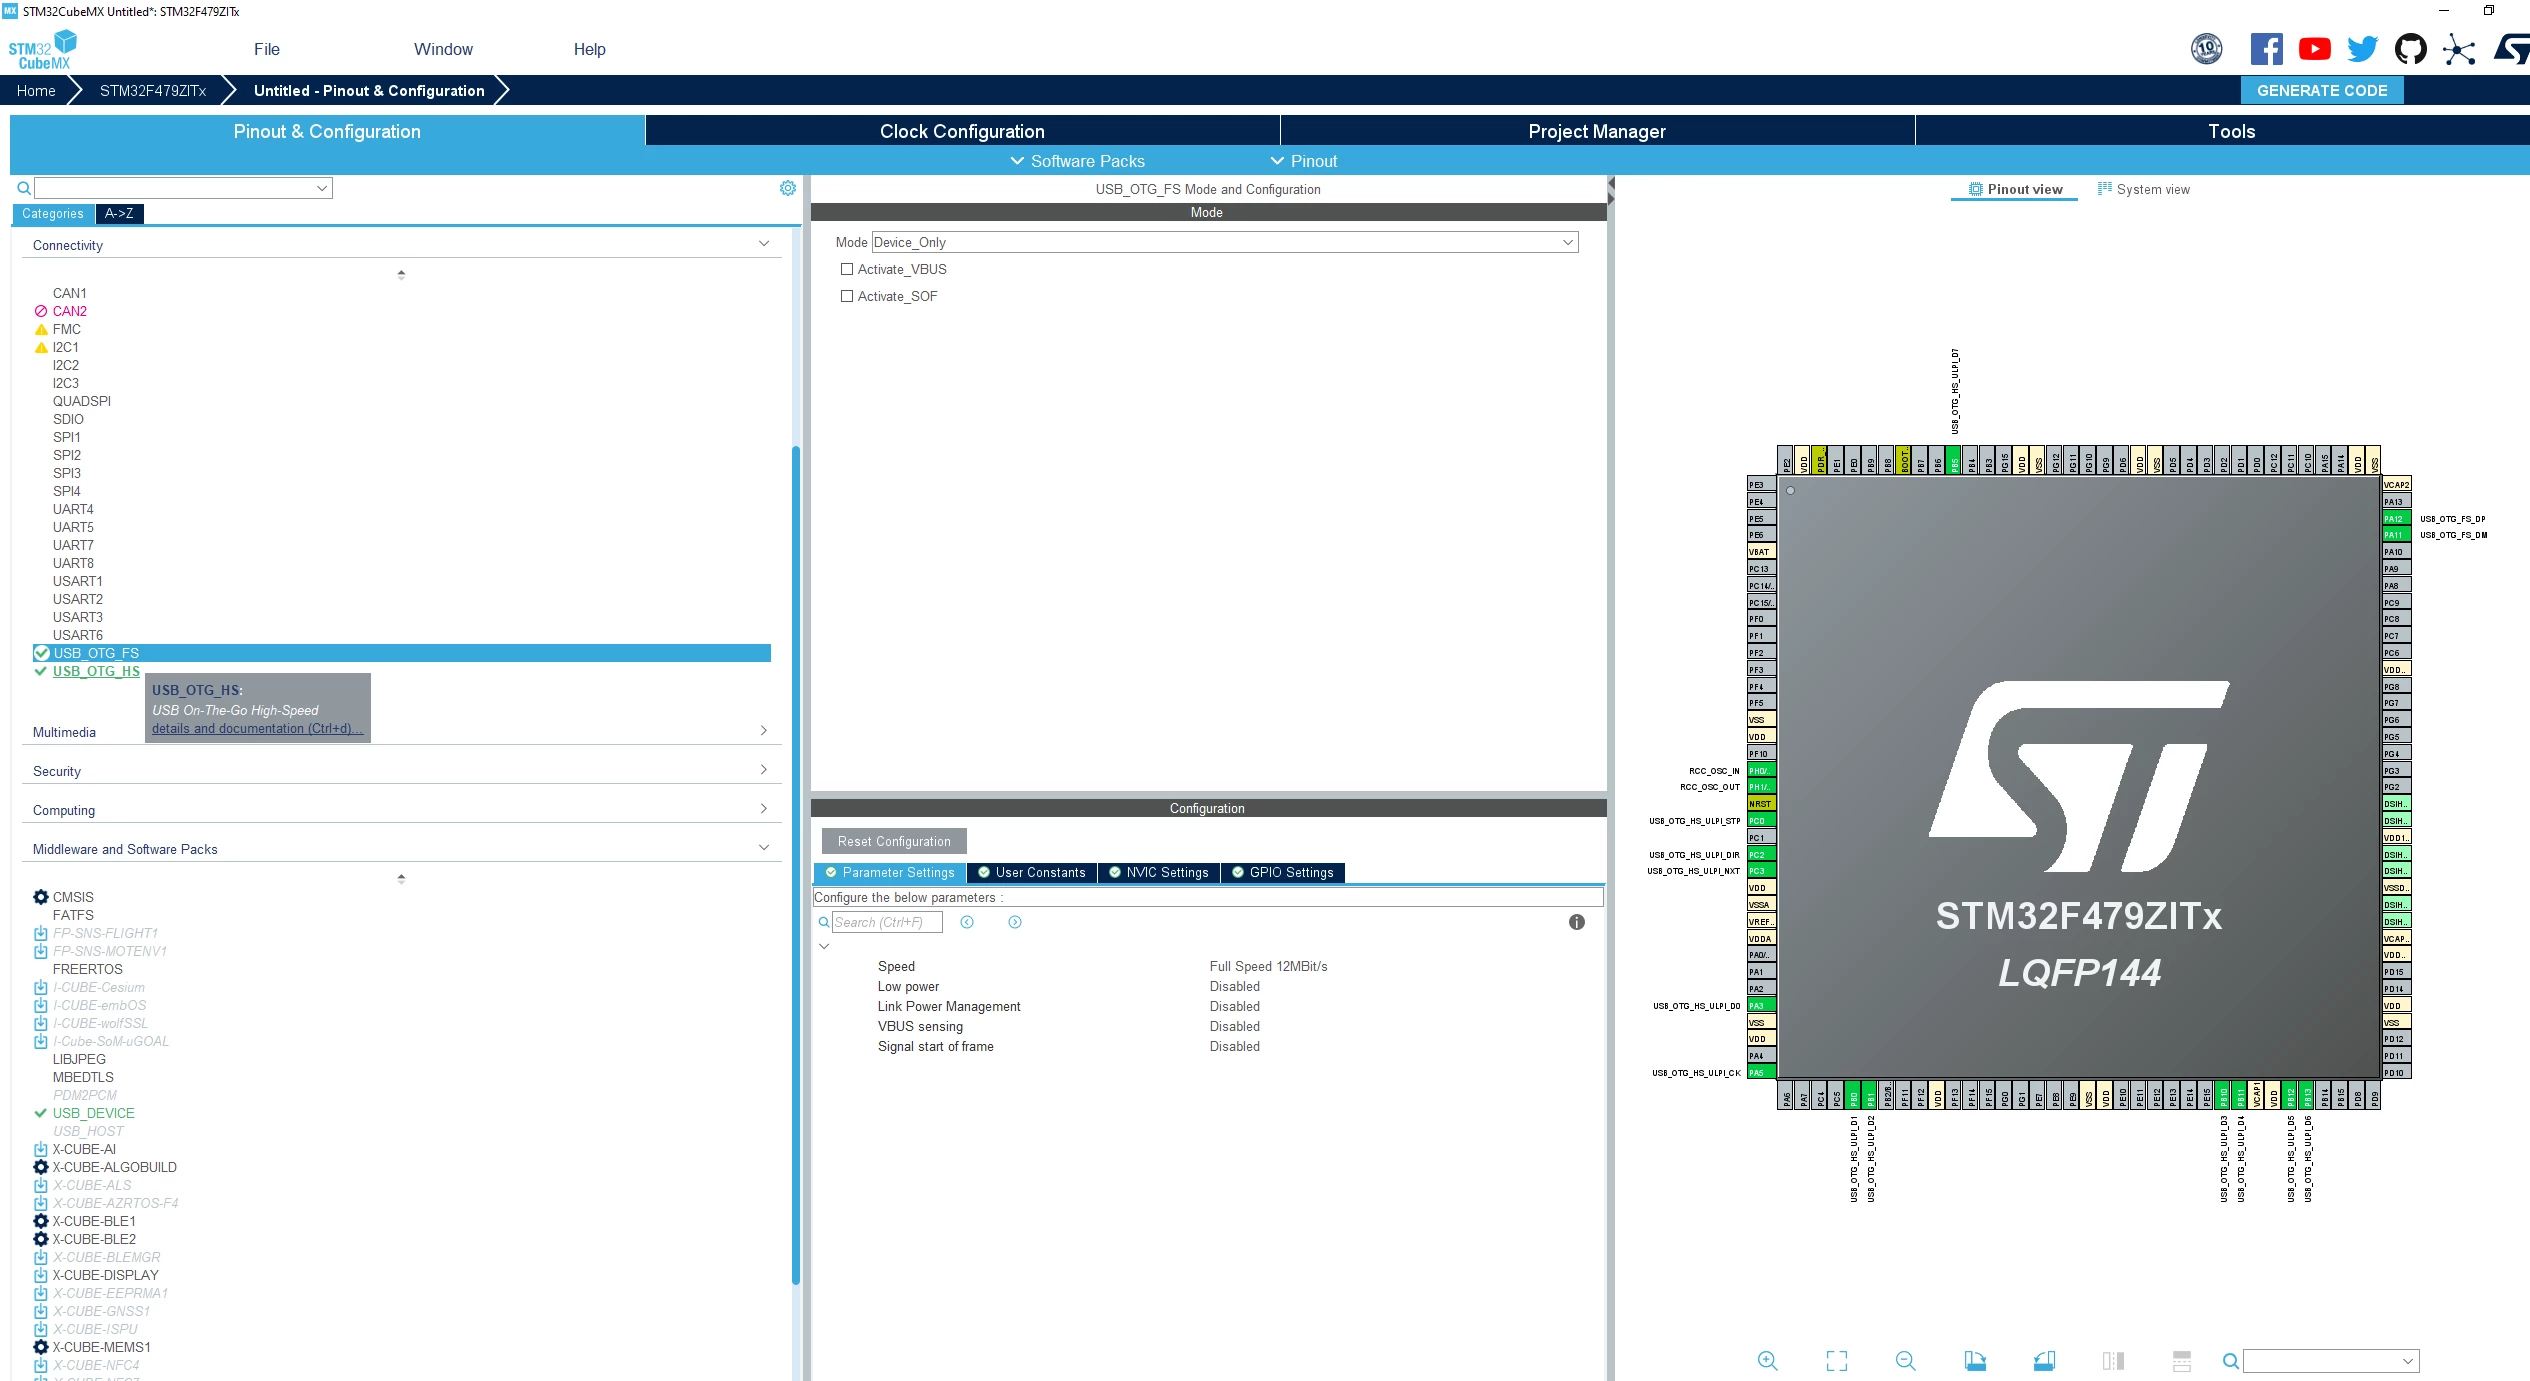Open the GitHub icon in header
Viewport: 2530px width, 1381px height.
[x=2410, y=49]
